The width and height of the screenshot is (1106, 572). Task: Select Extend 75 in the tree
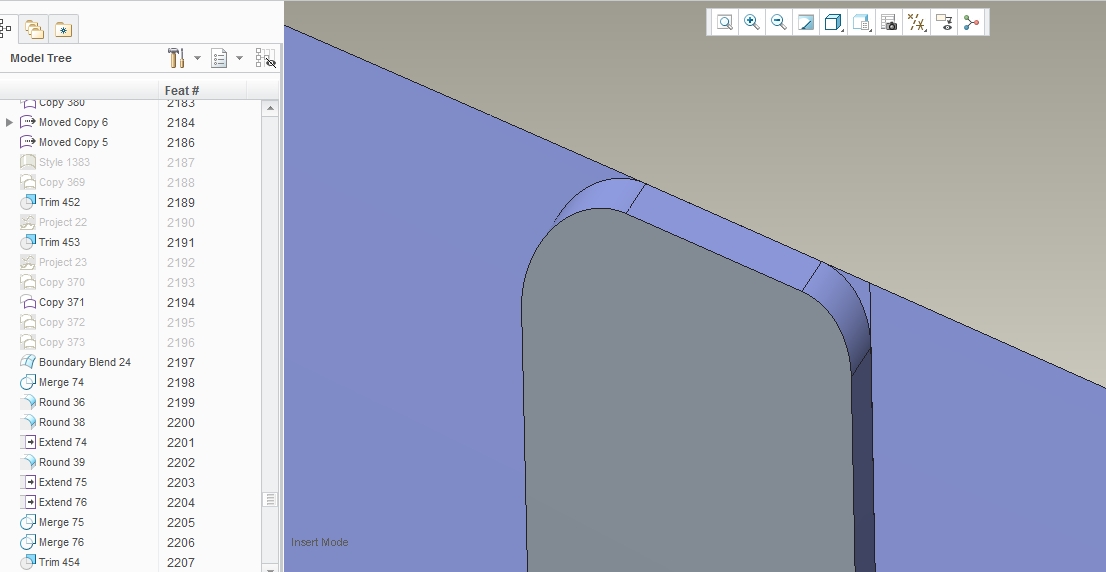(63, 482)
